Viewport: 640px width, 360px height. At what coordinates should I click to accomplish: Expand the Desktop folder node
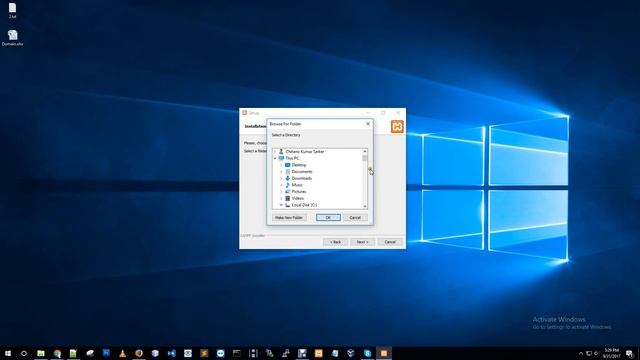coord(281,165)
